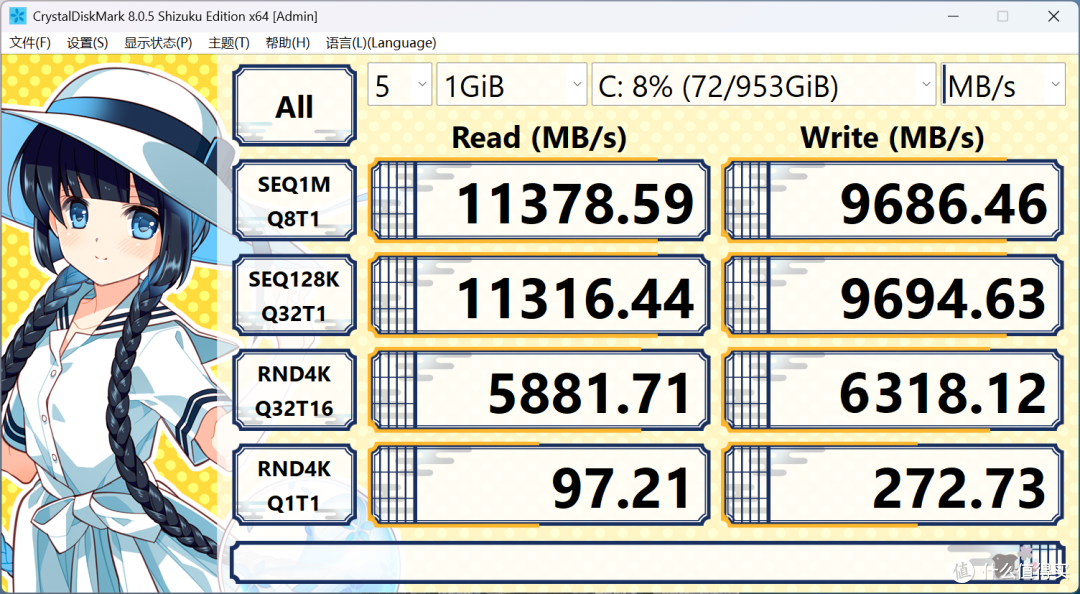1080x594 pixels.
Task: Open the 文件(F) menu
Action: (30, 43)
